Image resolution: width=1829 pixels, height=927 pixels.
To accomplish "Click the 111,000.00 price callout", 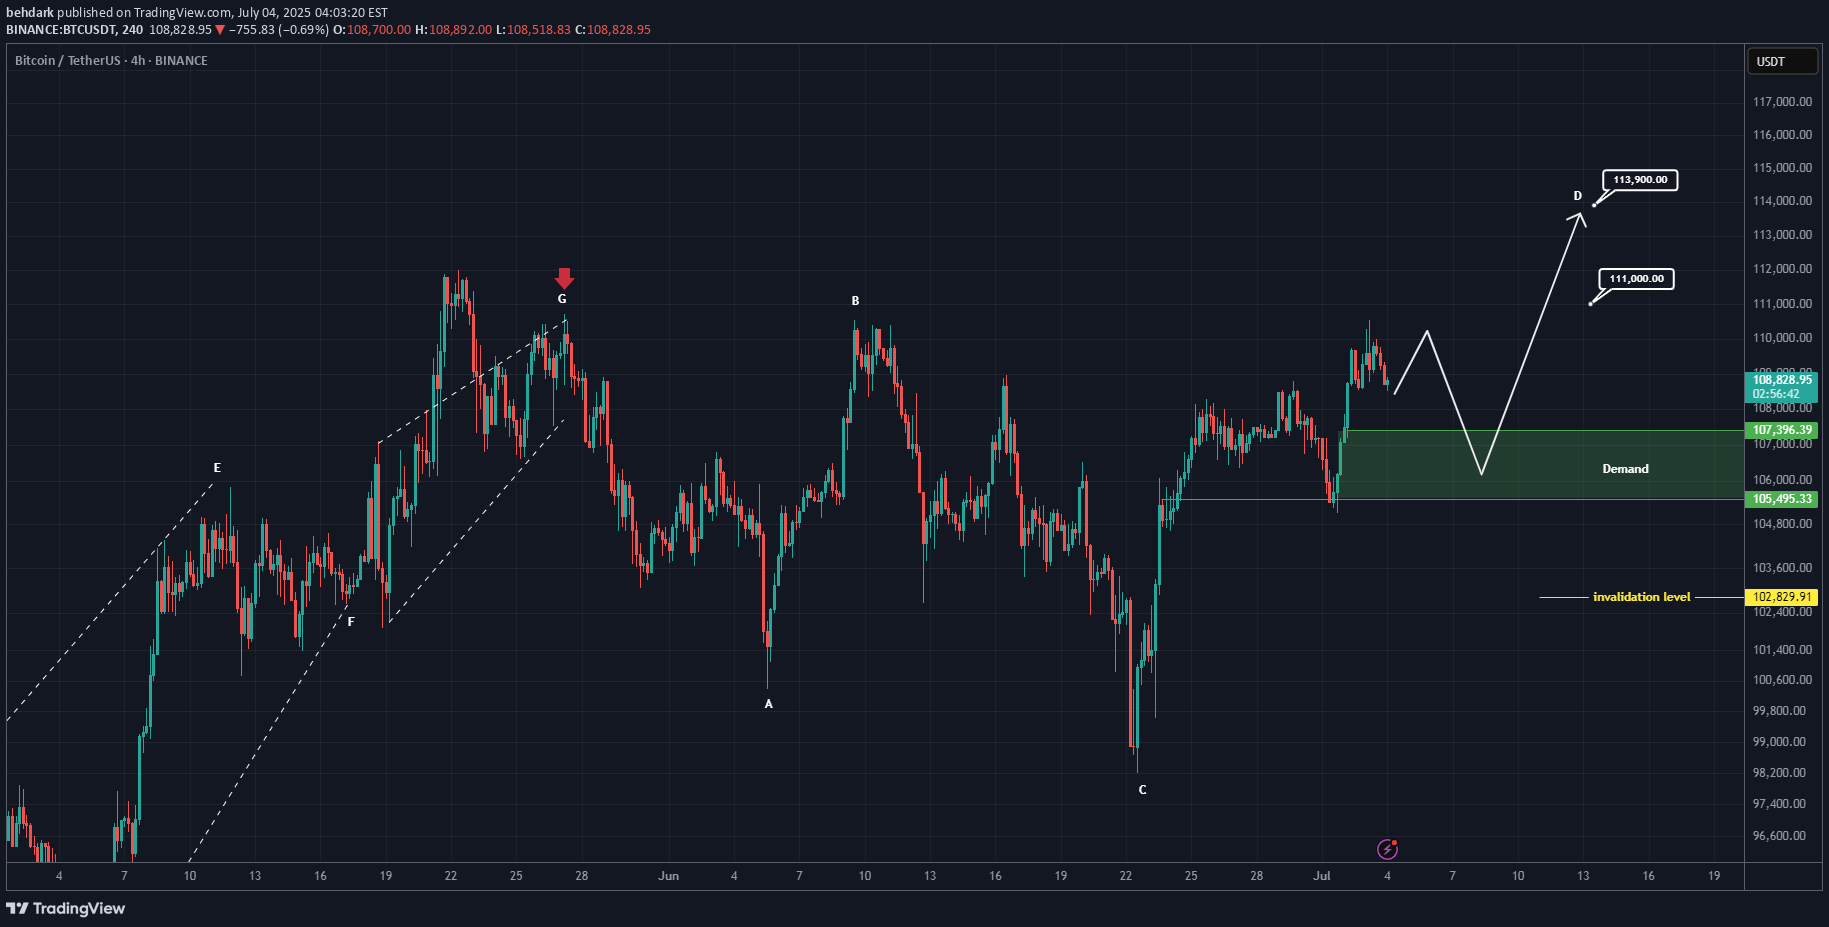I will click(1637, 279).
